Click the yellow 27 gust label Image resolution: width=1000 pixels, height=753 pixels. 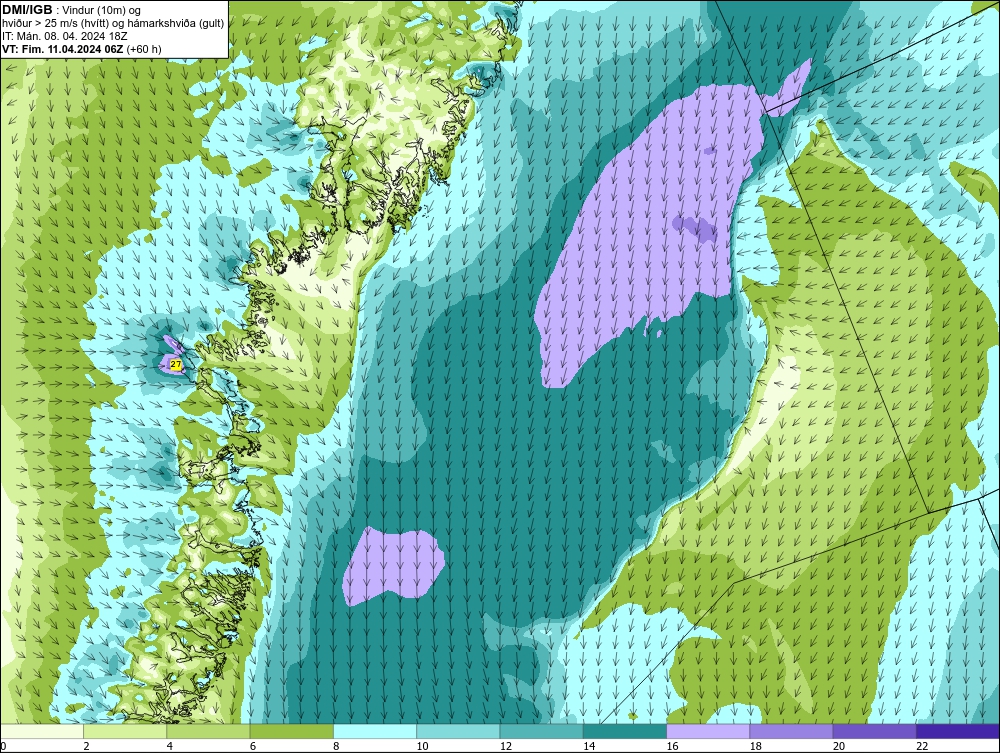176,365
